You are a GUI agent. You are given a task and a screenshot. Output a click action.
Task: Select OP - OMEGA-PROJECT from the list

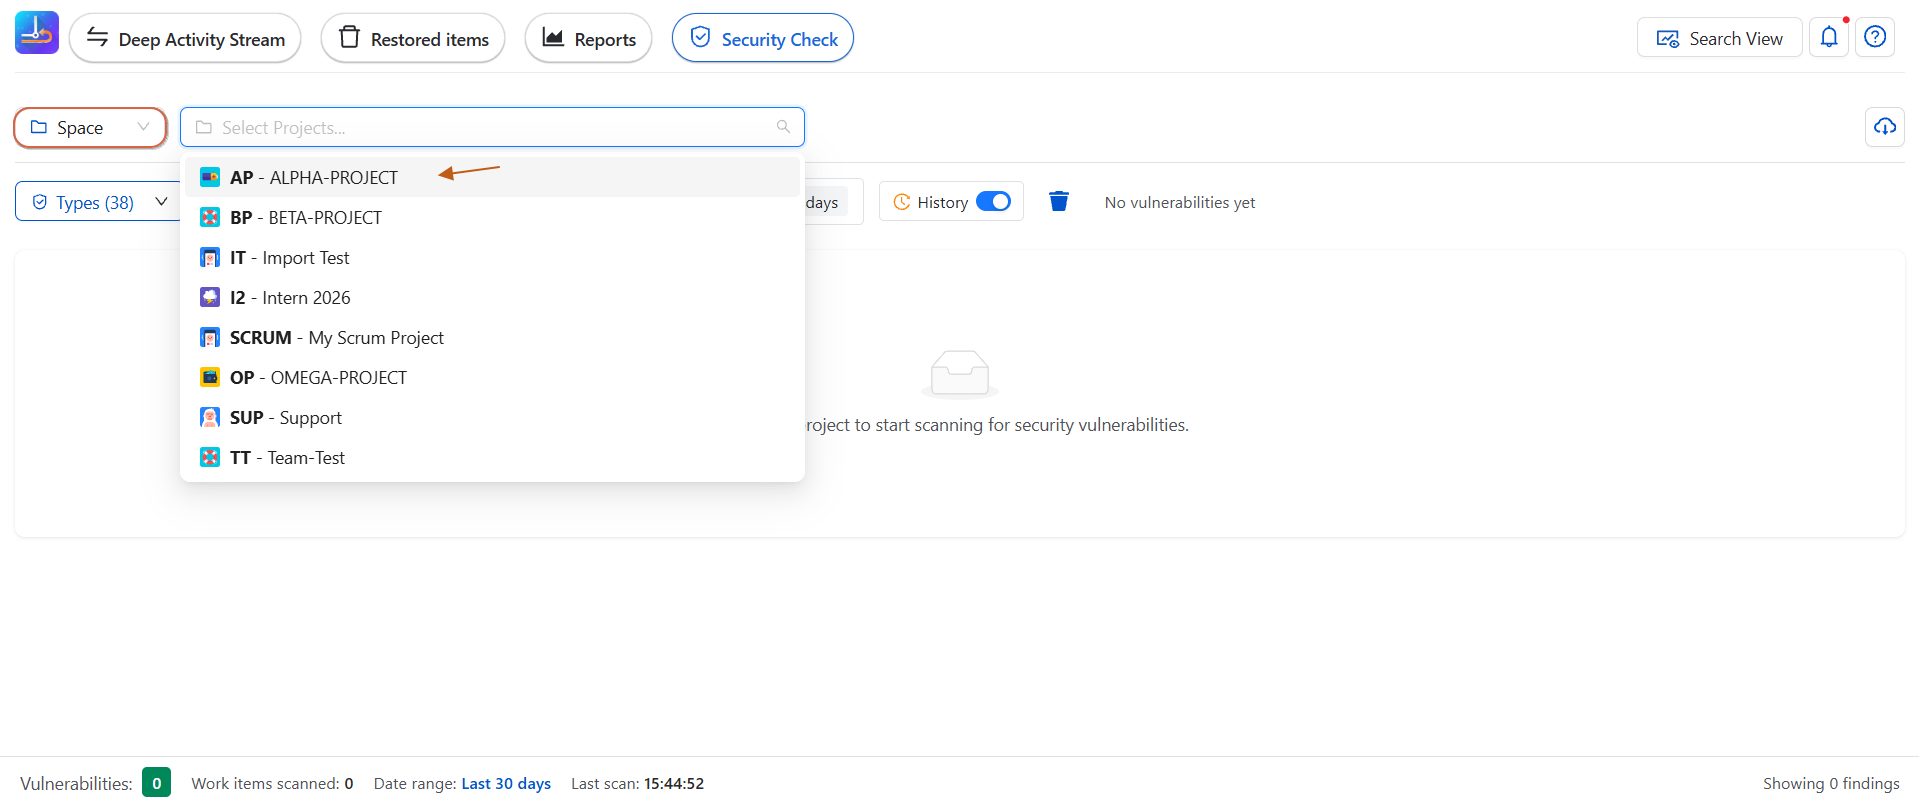(492, 377)
